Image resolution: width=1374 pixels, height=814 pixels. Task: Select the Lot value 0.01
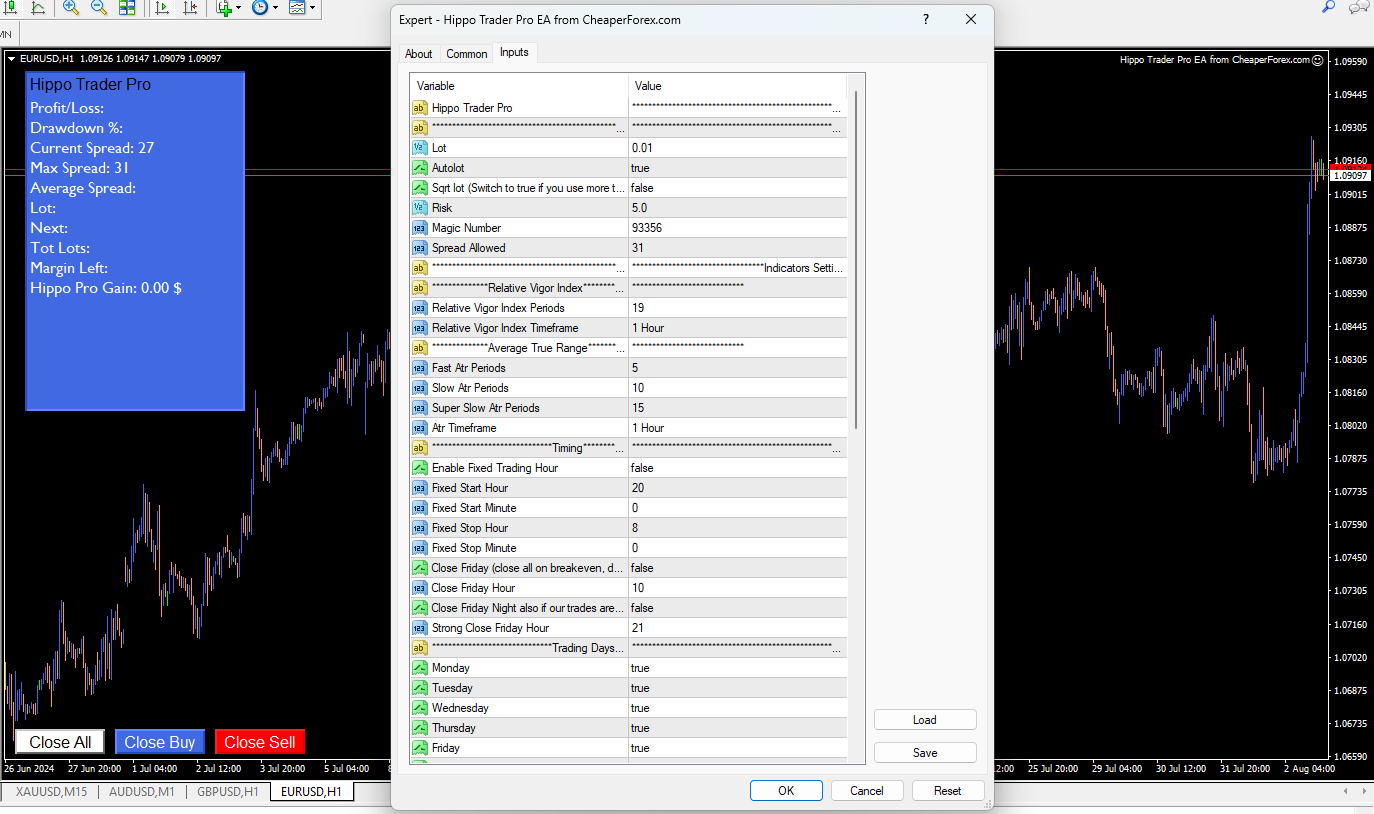tap(738, 148)
